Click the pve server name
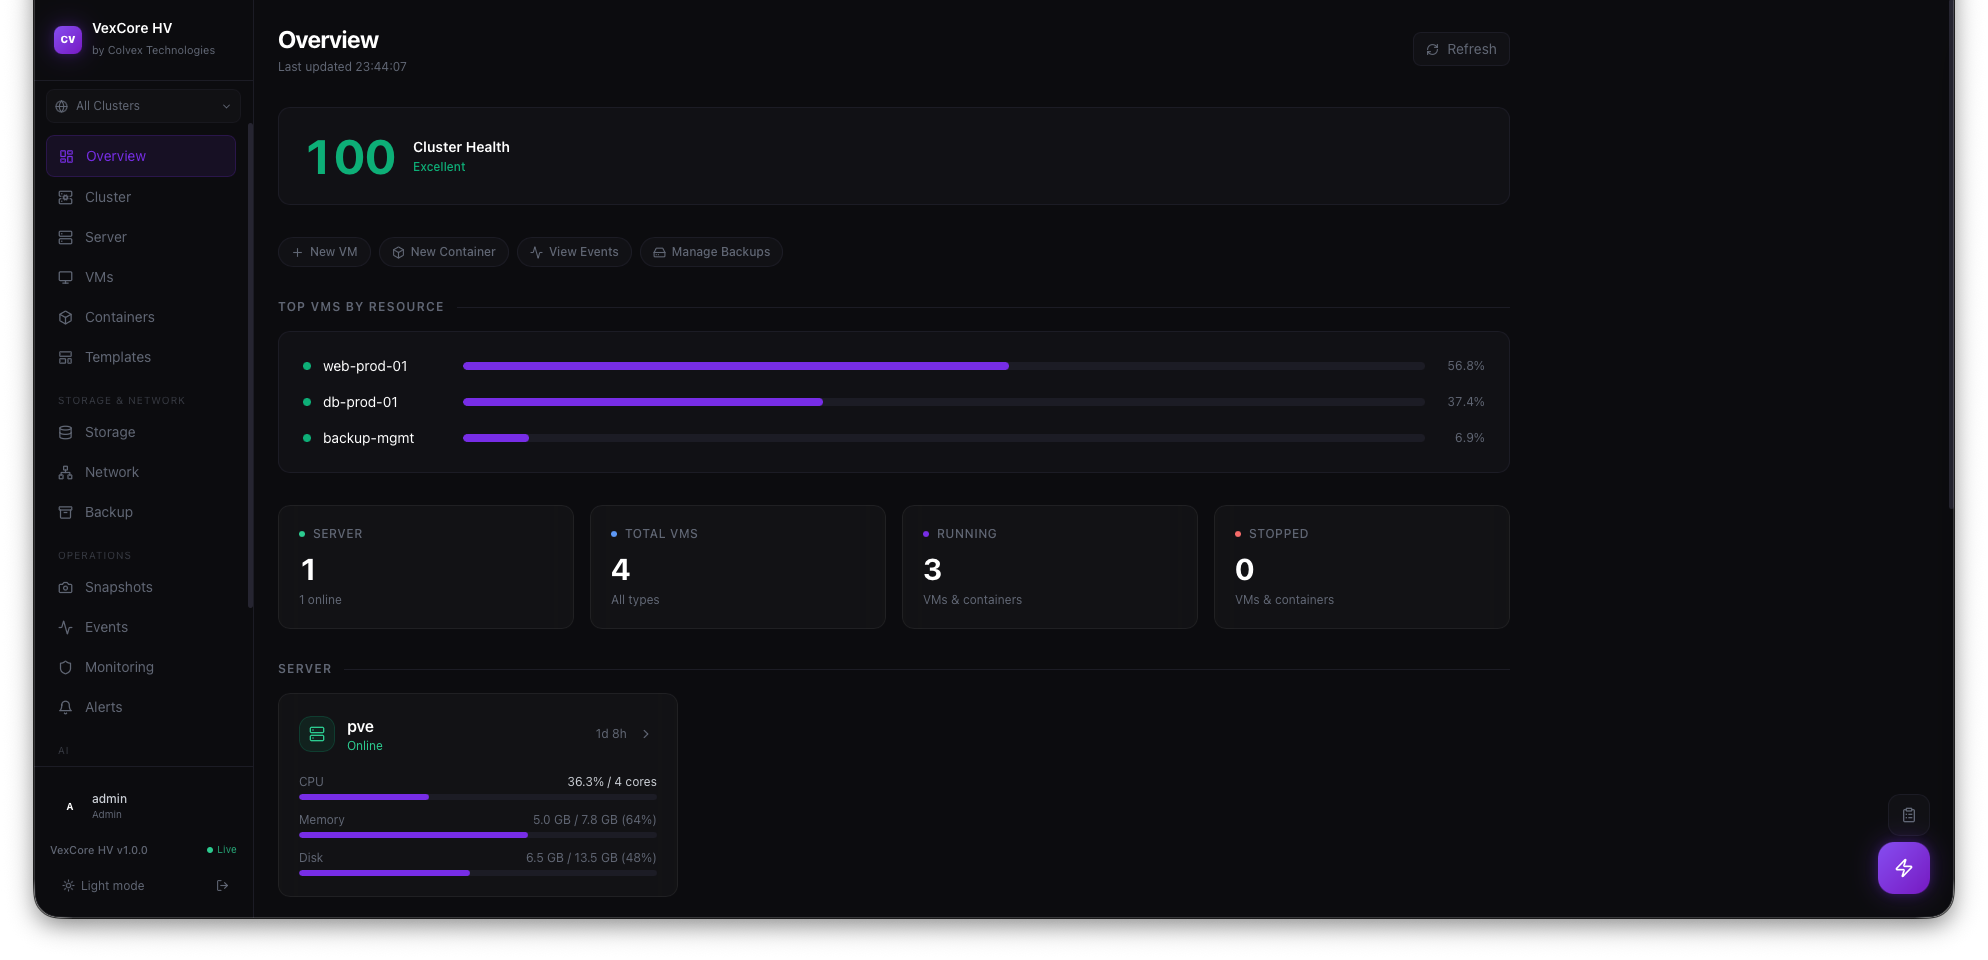Image resolution: width=1988 pixels, height=960 pixels. pyautogui.click(x=360, y=727)
